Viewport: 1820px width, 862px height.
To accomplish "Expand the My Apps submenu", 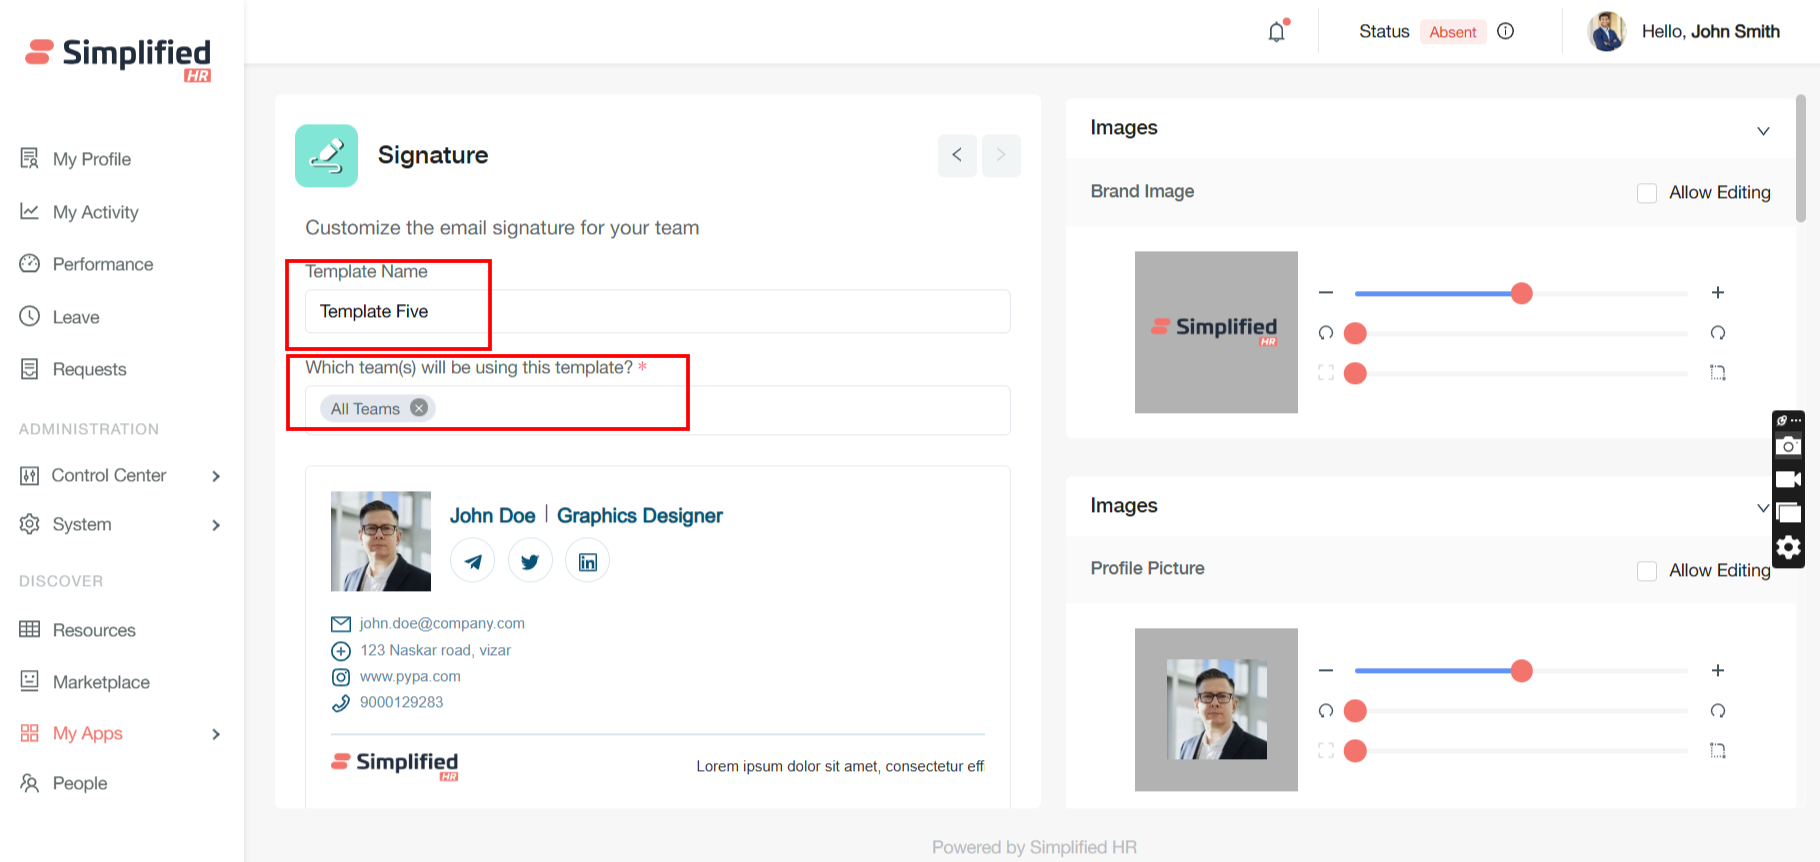I will (x=216, y=734).
